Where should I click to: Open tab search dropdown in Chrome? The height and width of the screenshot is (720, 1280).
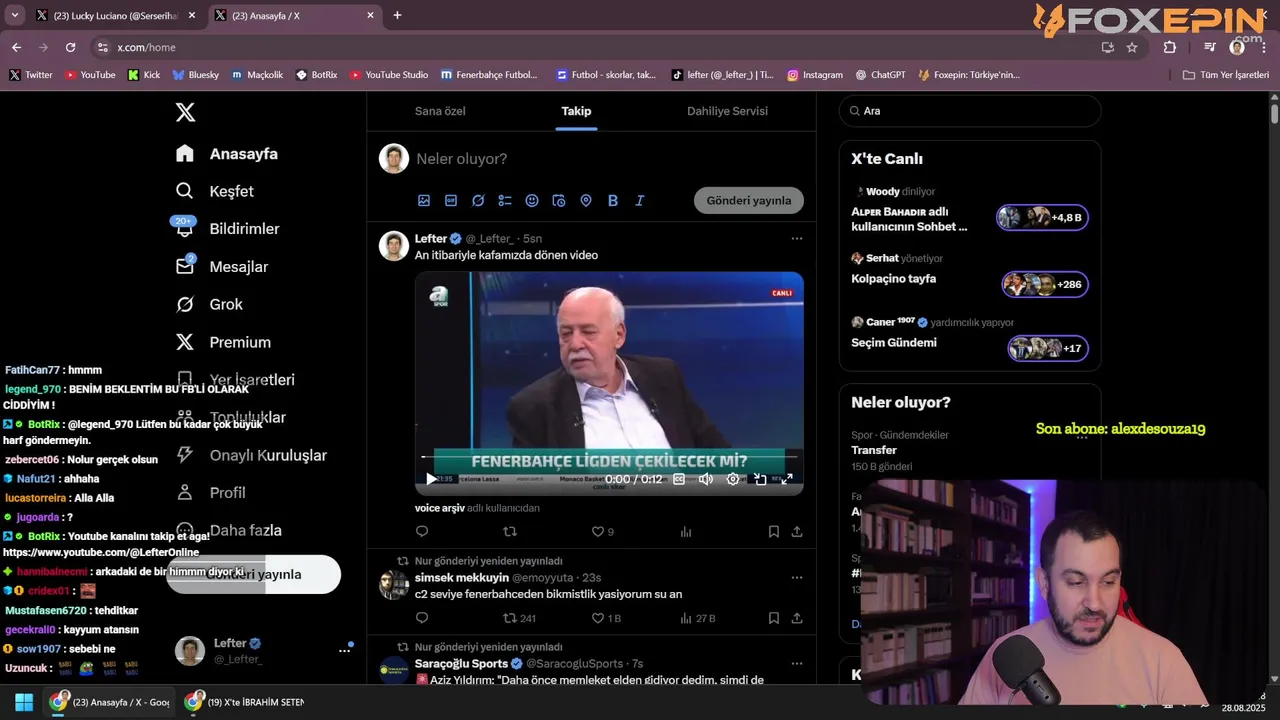click(15, 15)
